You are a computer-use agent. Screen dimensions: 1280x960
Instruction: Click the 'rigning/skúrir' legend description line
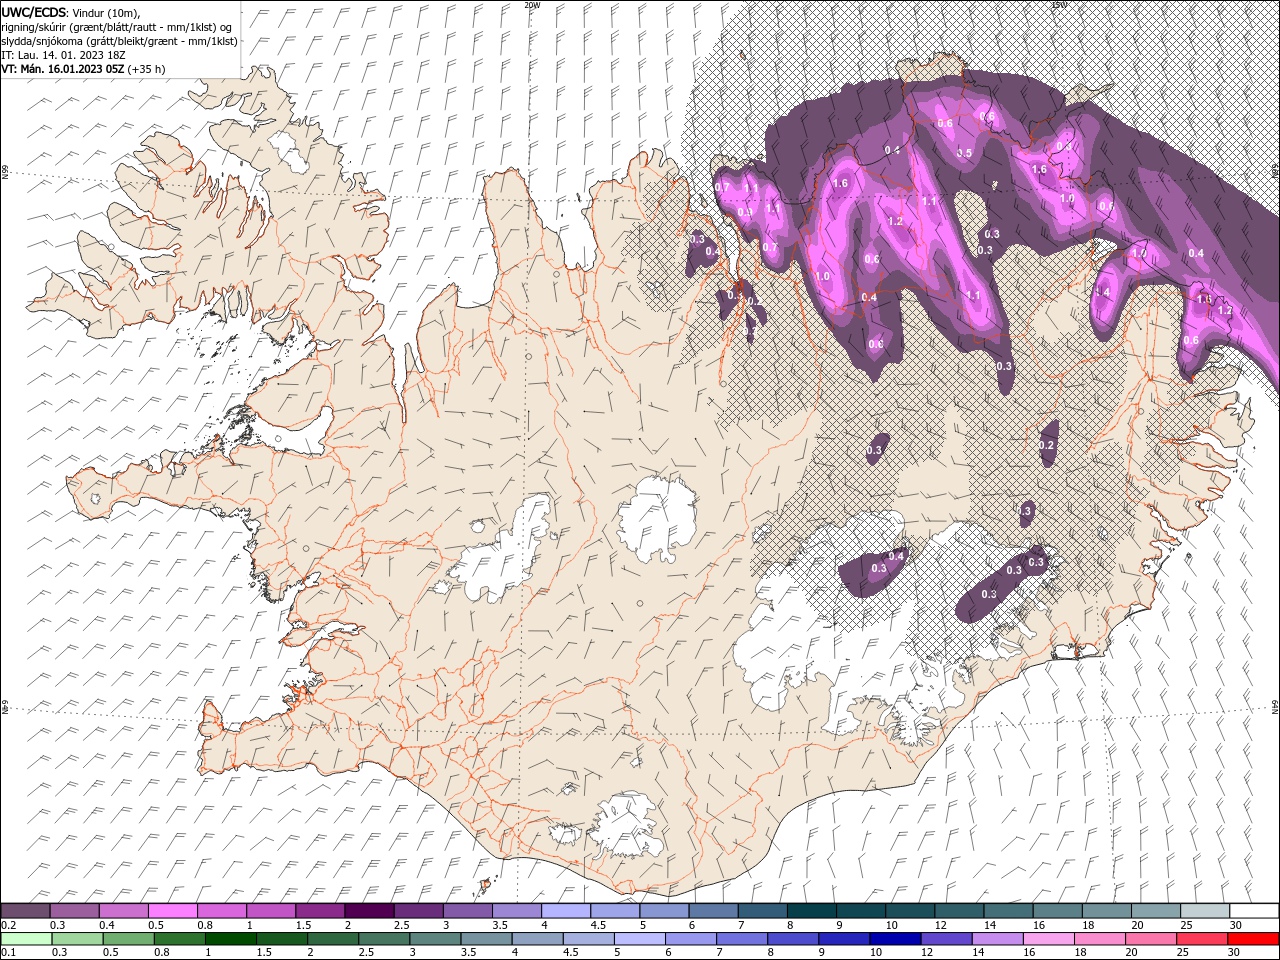118,27
